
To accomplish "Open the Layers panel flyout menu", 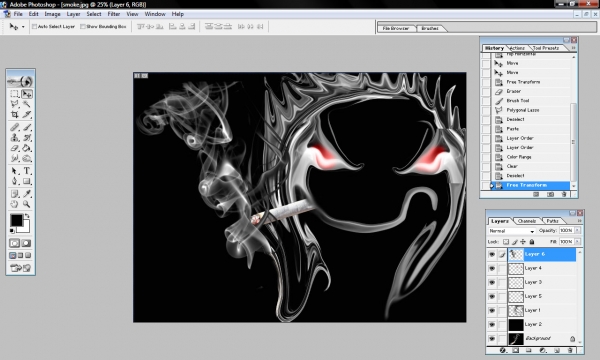I will pos(579,221).
